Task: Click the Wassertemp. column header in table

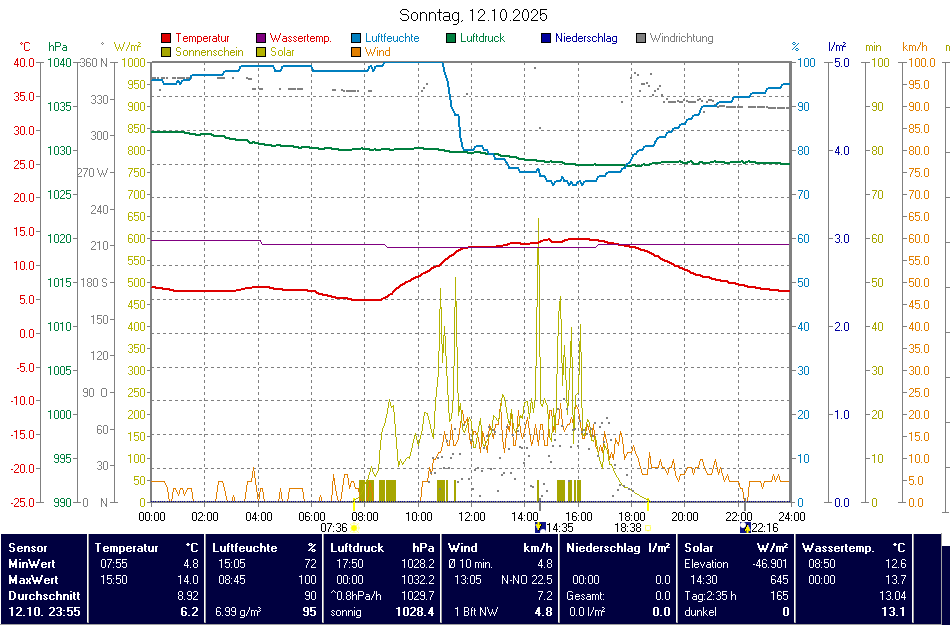Action: [838, 548]
